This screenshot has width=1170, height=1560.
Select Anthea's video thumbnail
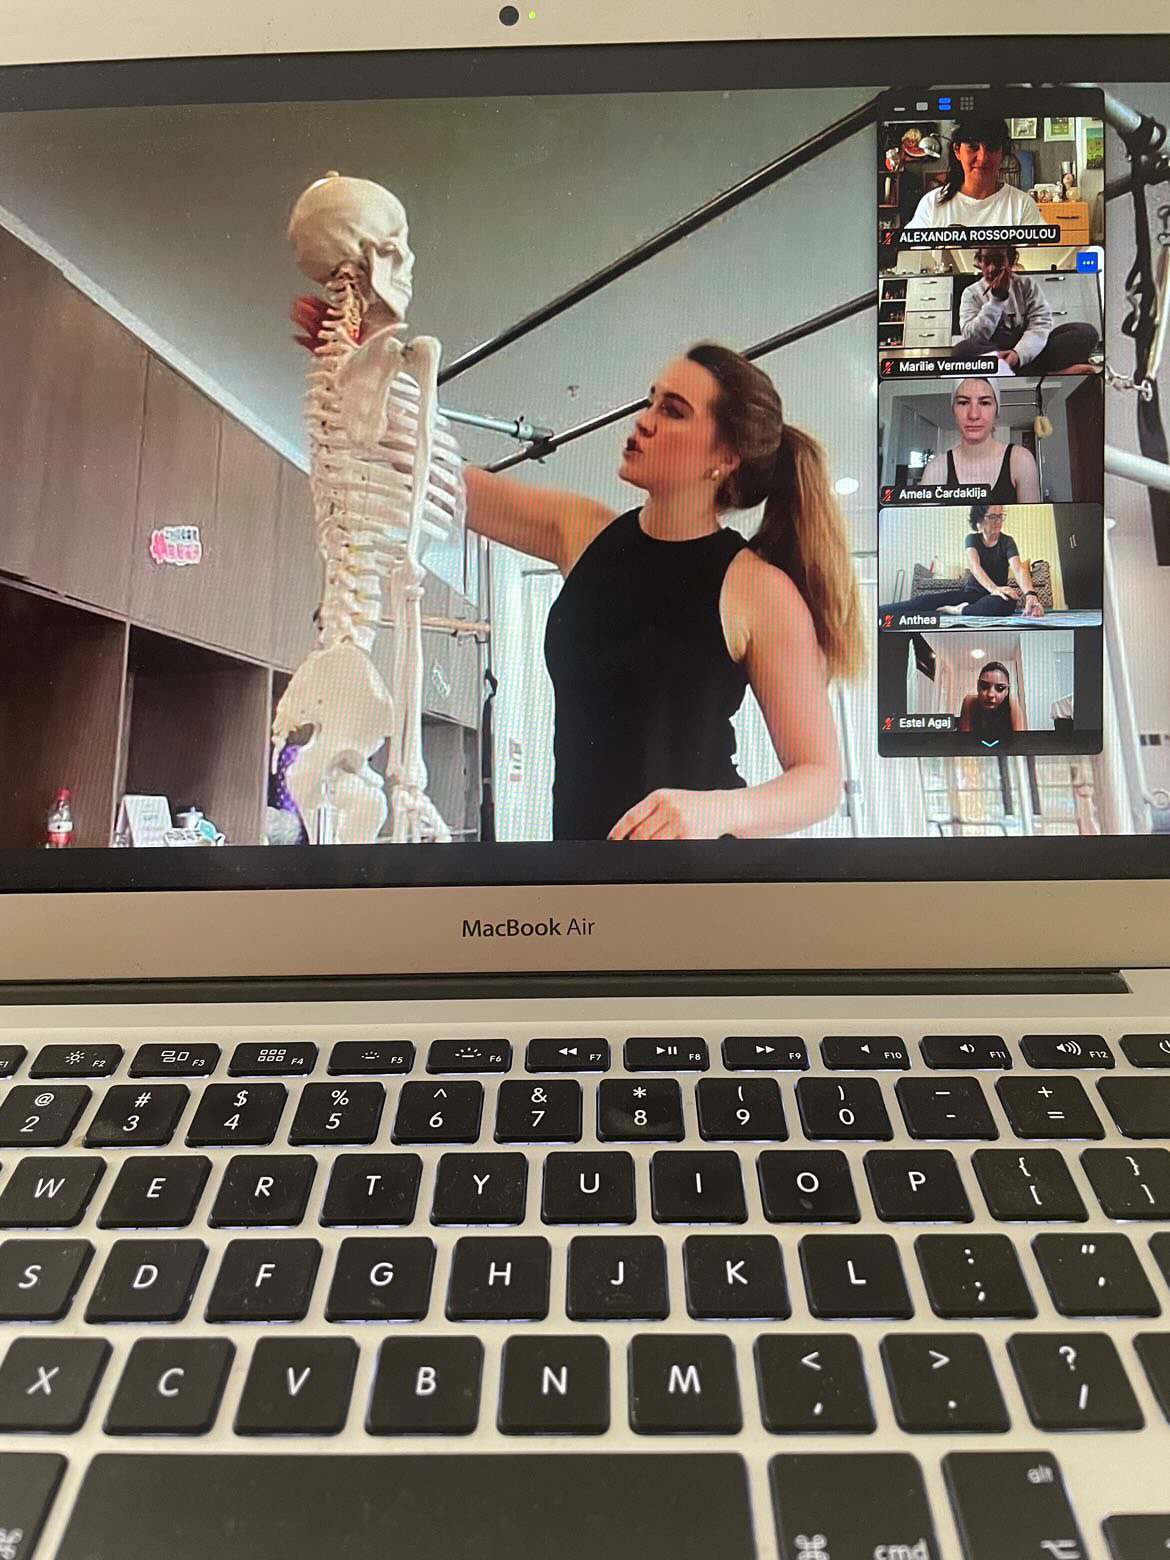[991, 567]
